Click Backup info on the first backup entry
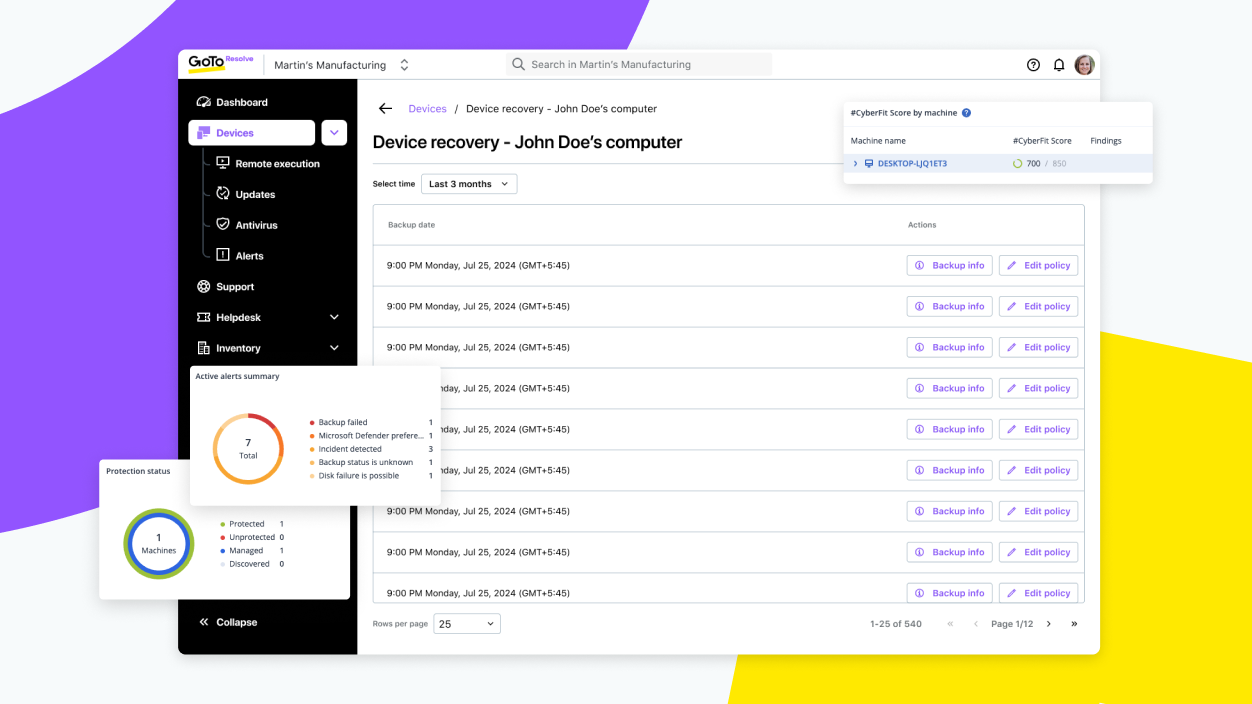Image resolution: width=1252 pixels, height=704 pixels. click(x=948, y=265)
